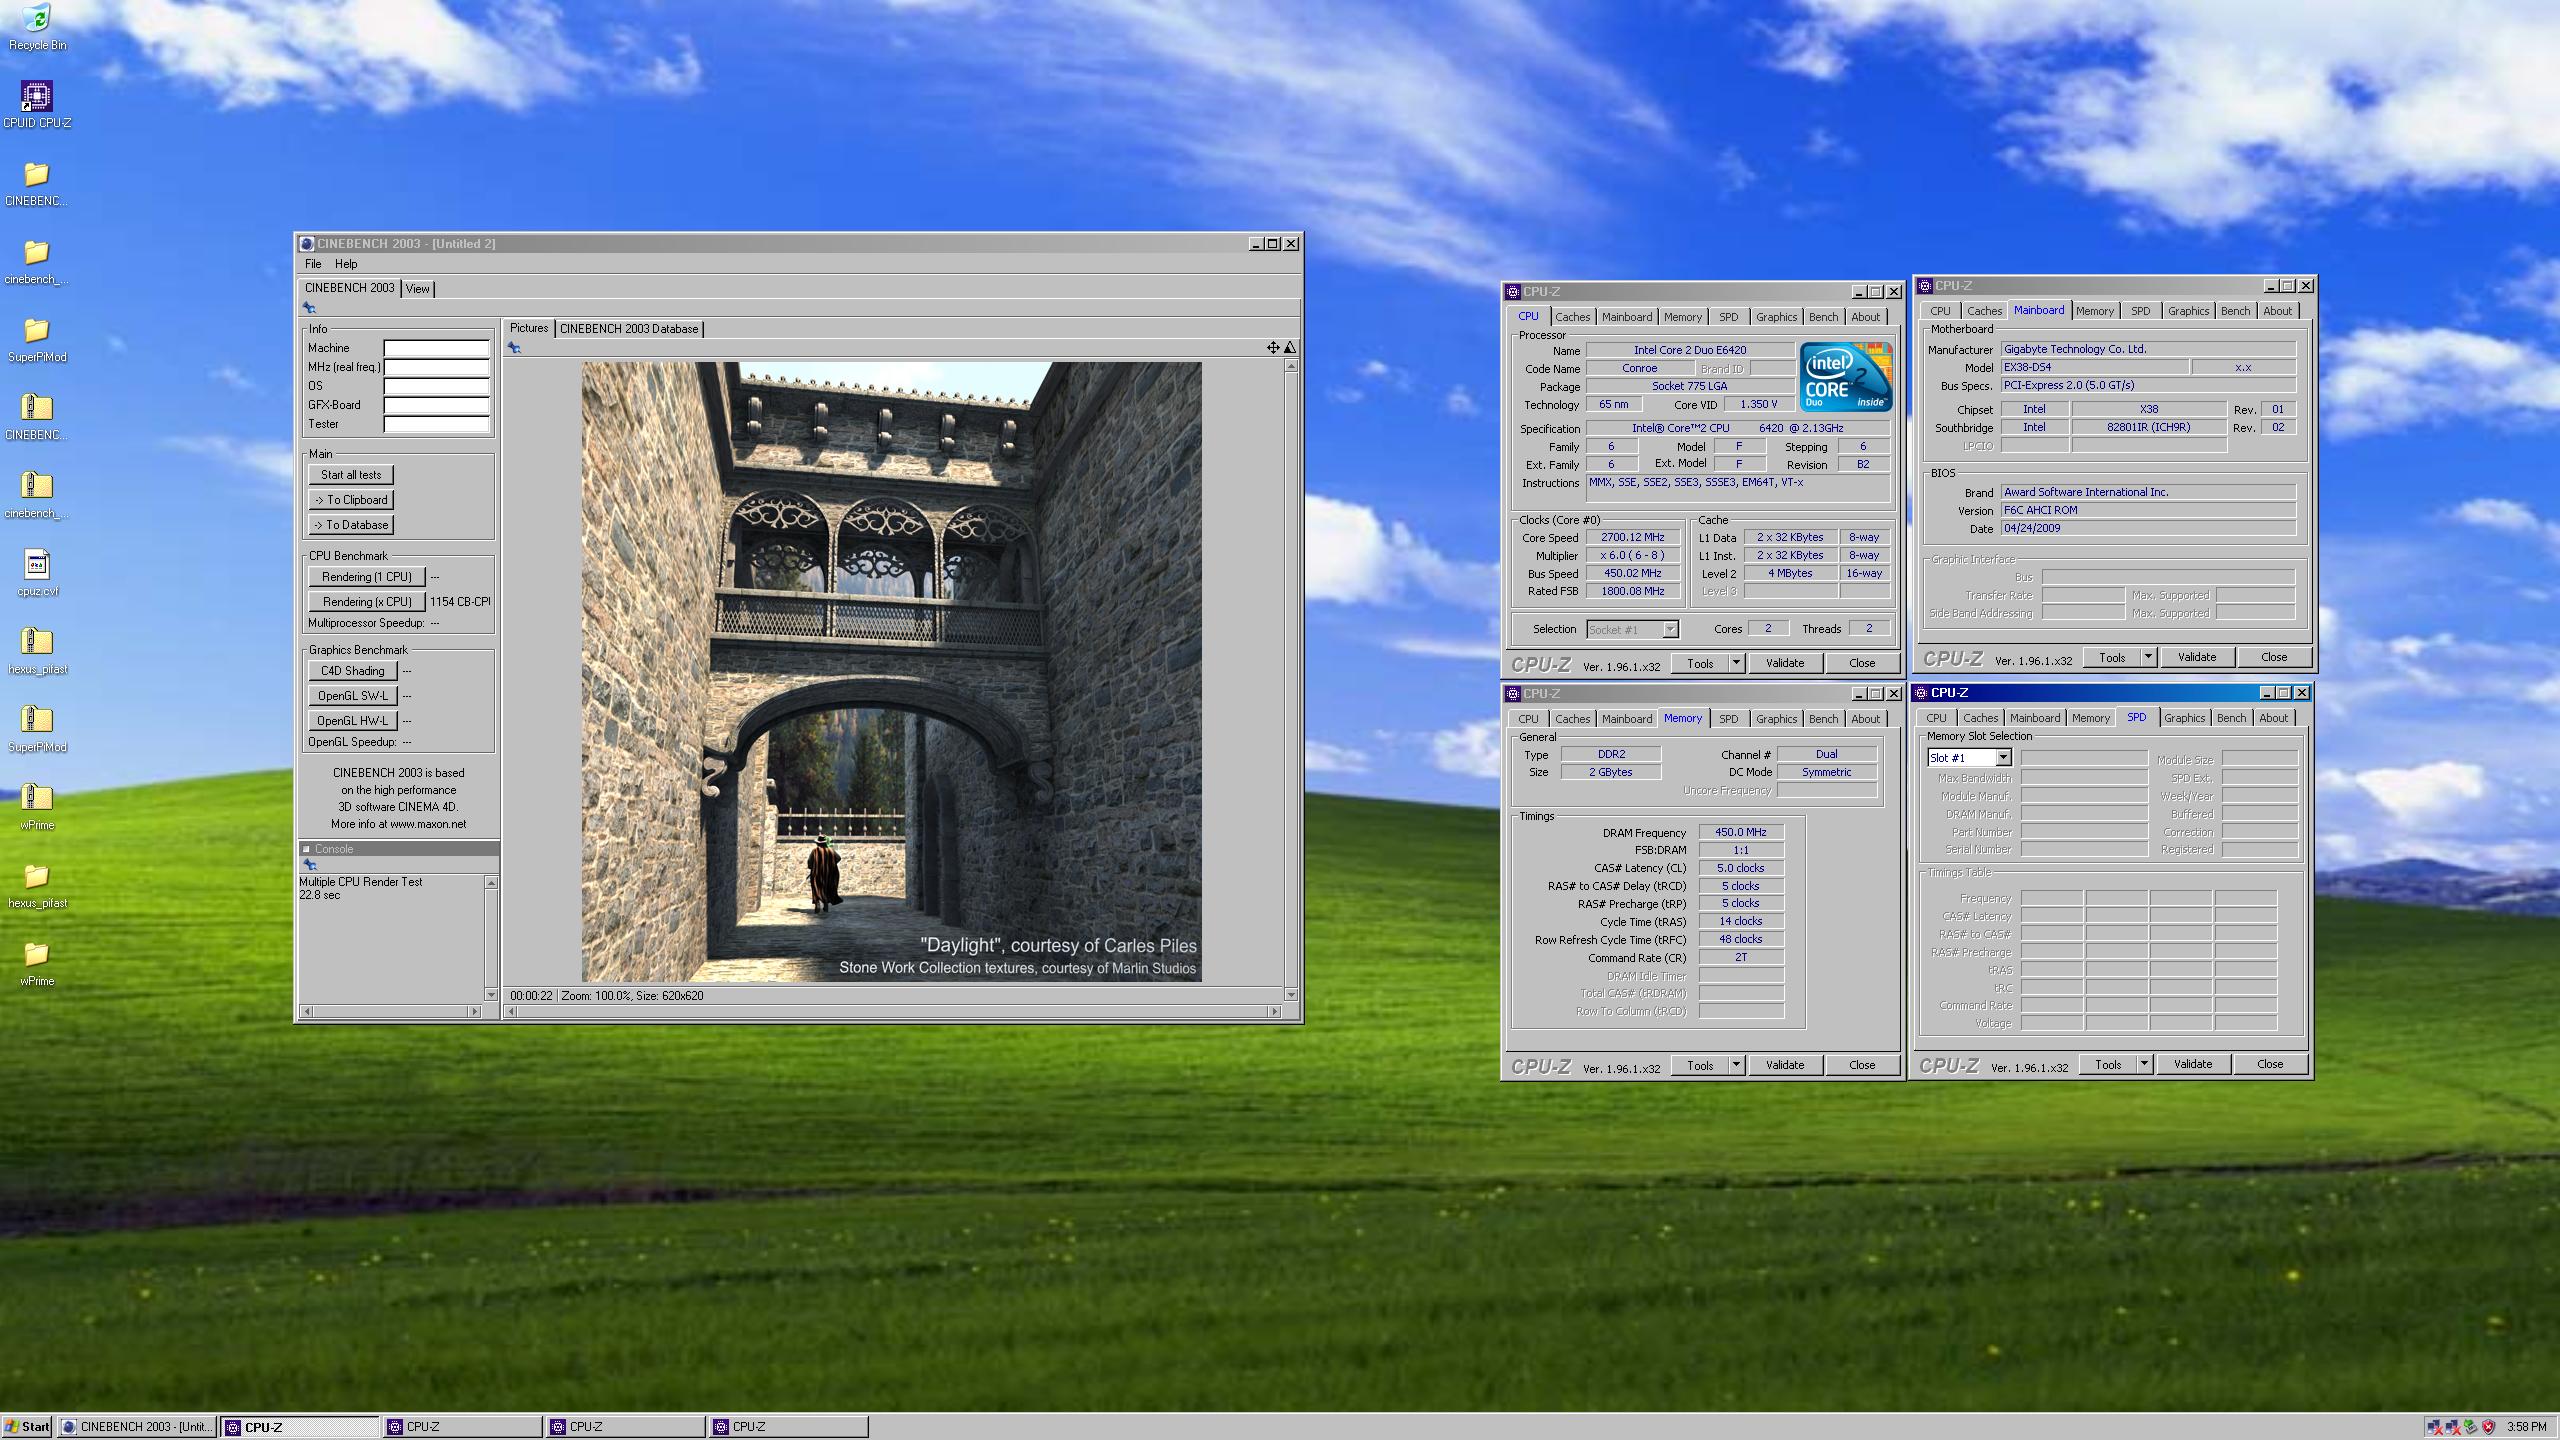Click the rendered Daylight picture
This screenshot has height=1440, width=2560.
pos(891,672)
